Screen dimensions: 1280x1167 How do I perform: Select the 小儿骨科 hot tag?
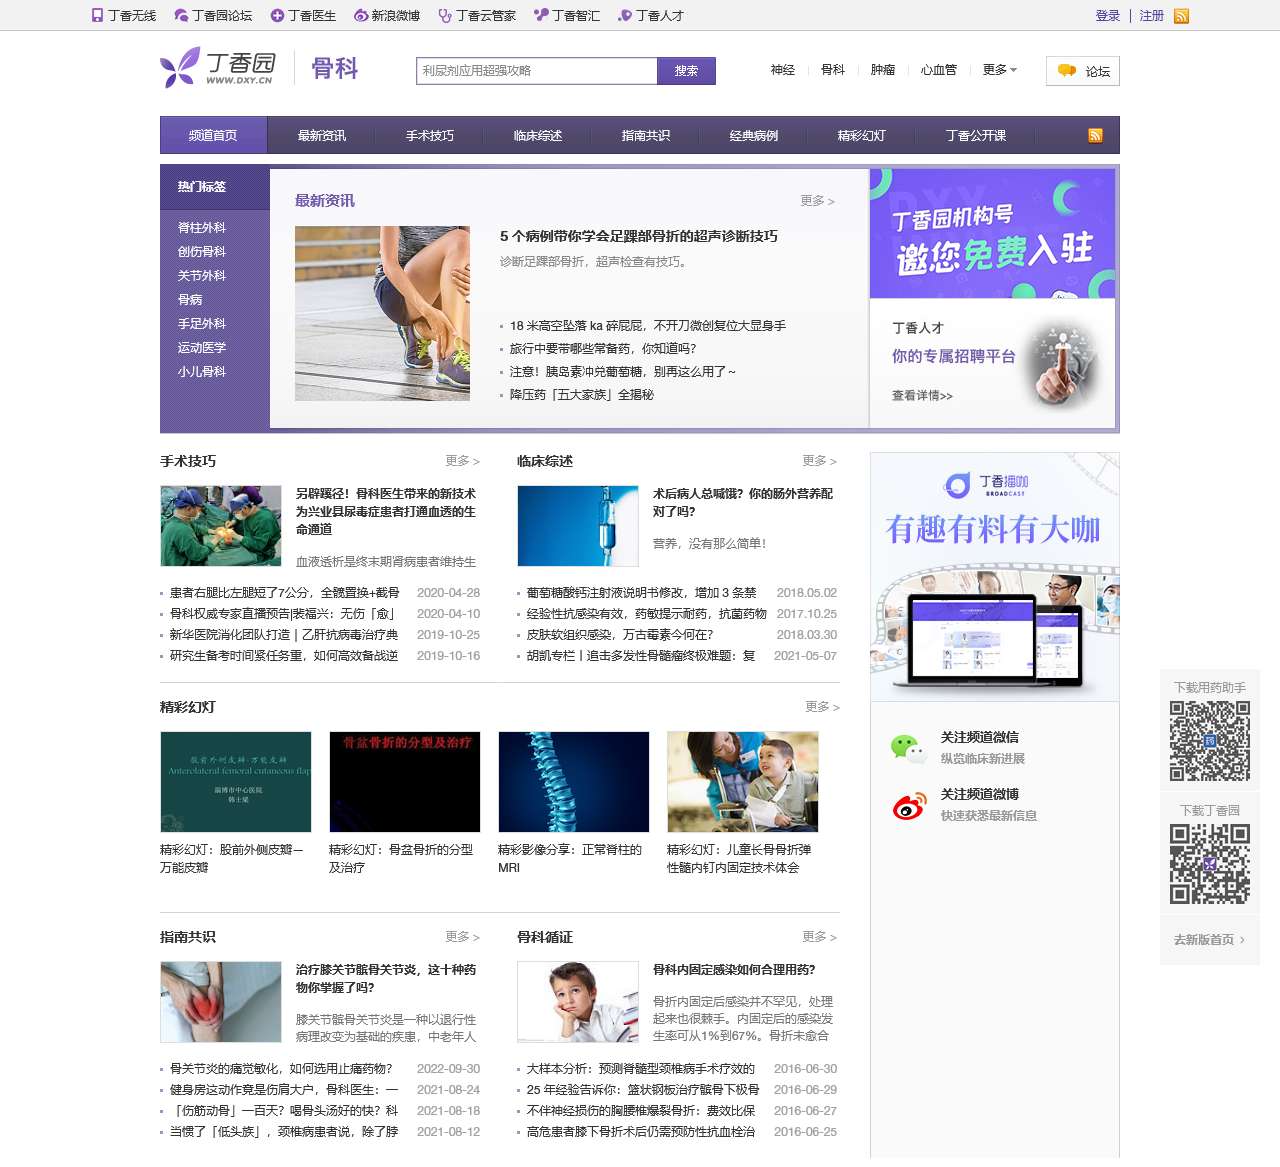[x=202, y=372]
